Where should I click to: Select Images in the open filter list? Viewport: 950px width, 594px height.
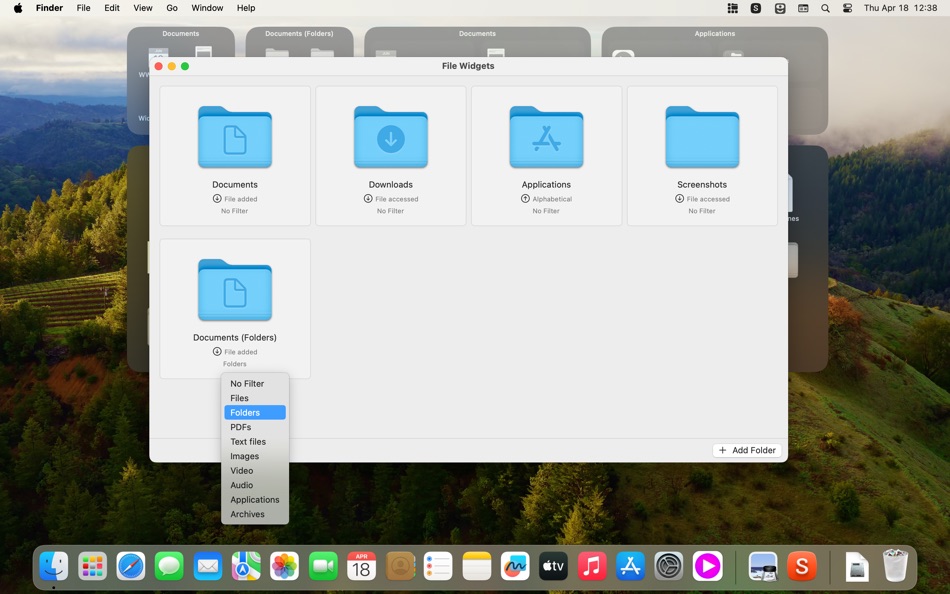[244, 456]
